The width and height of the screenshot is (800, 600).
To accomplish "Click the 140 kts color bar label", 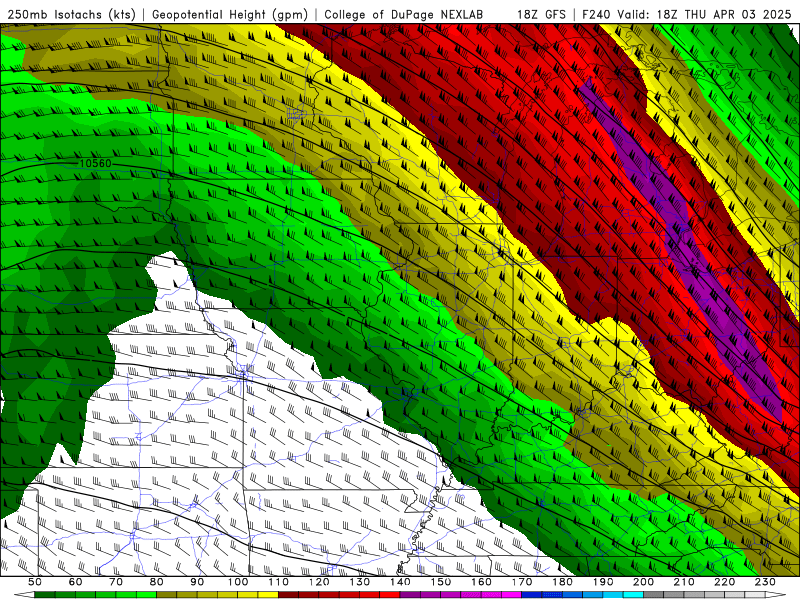I will coord(400,582).
